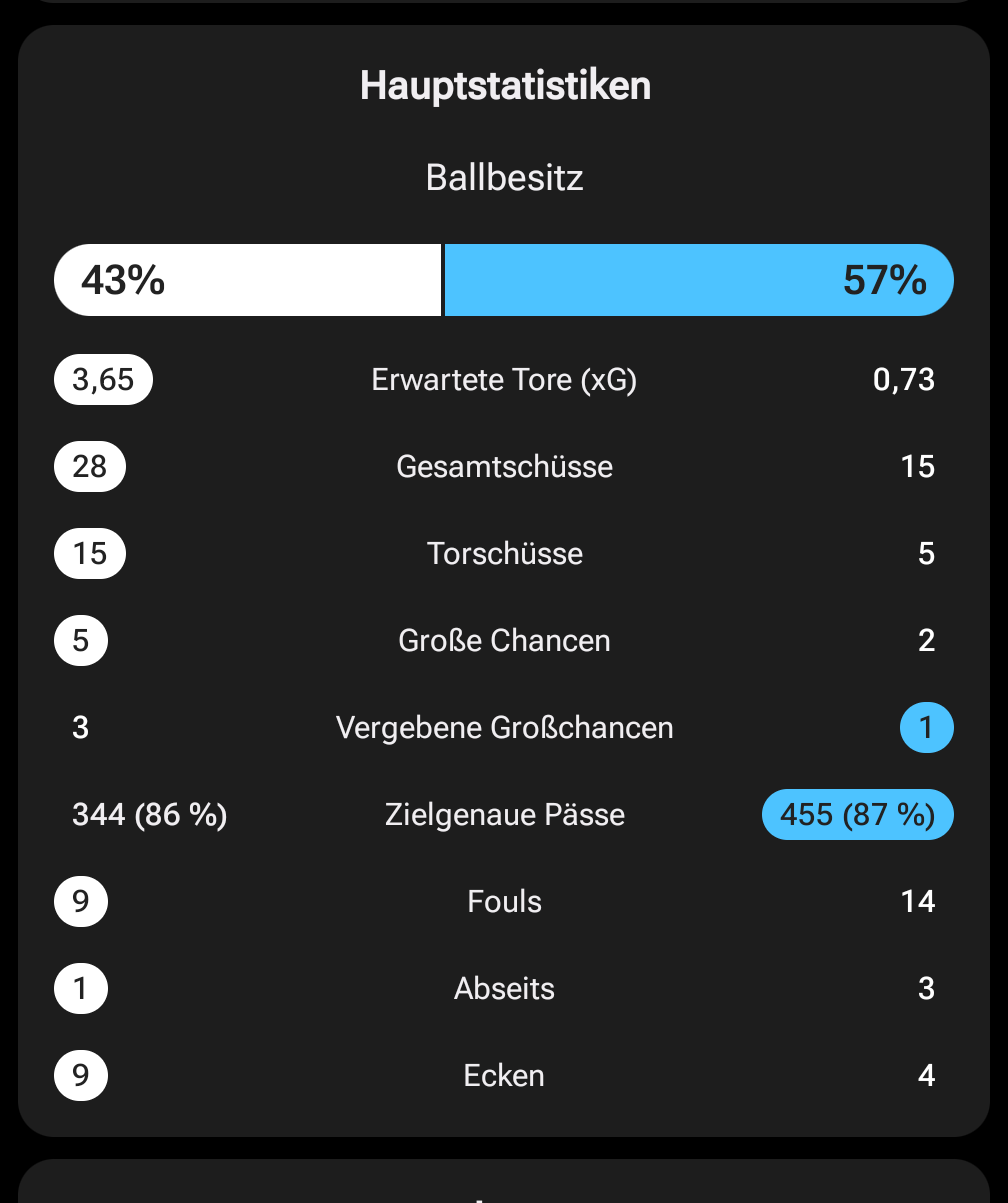Tap the 9 badge in the Fouls row

[81, 902]
